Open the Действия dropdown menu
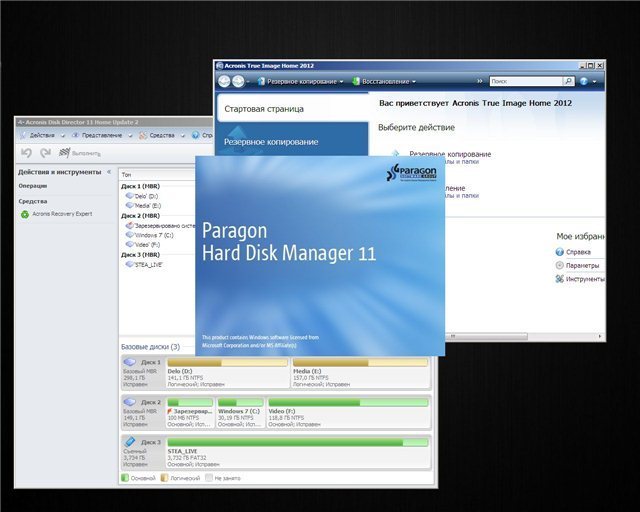 tap(40, 134)
